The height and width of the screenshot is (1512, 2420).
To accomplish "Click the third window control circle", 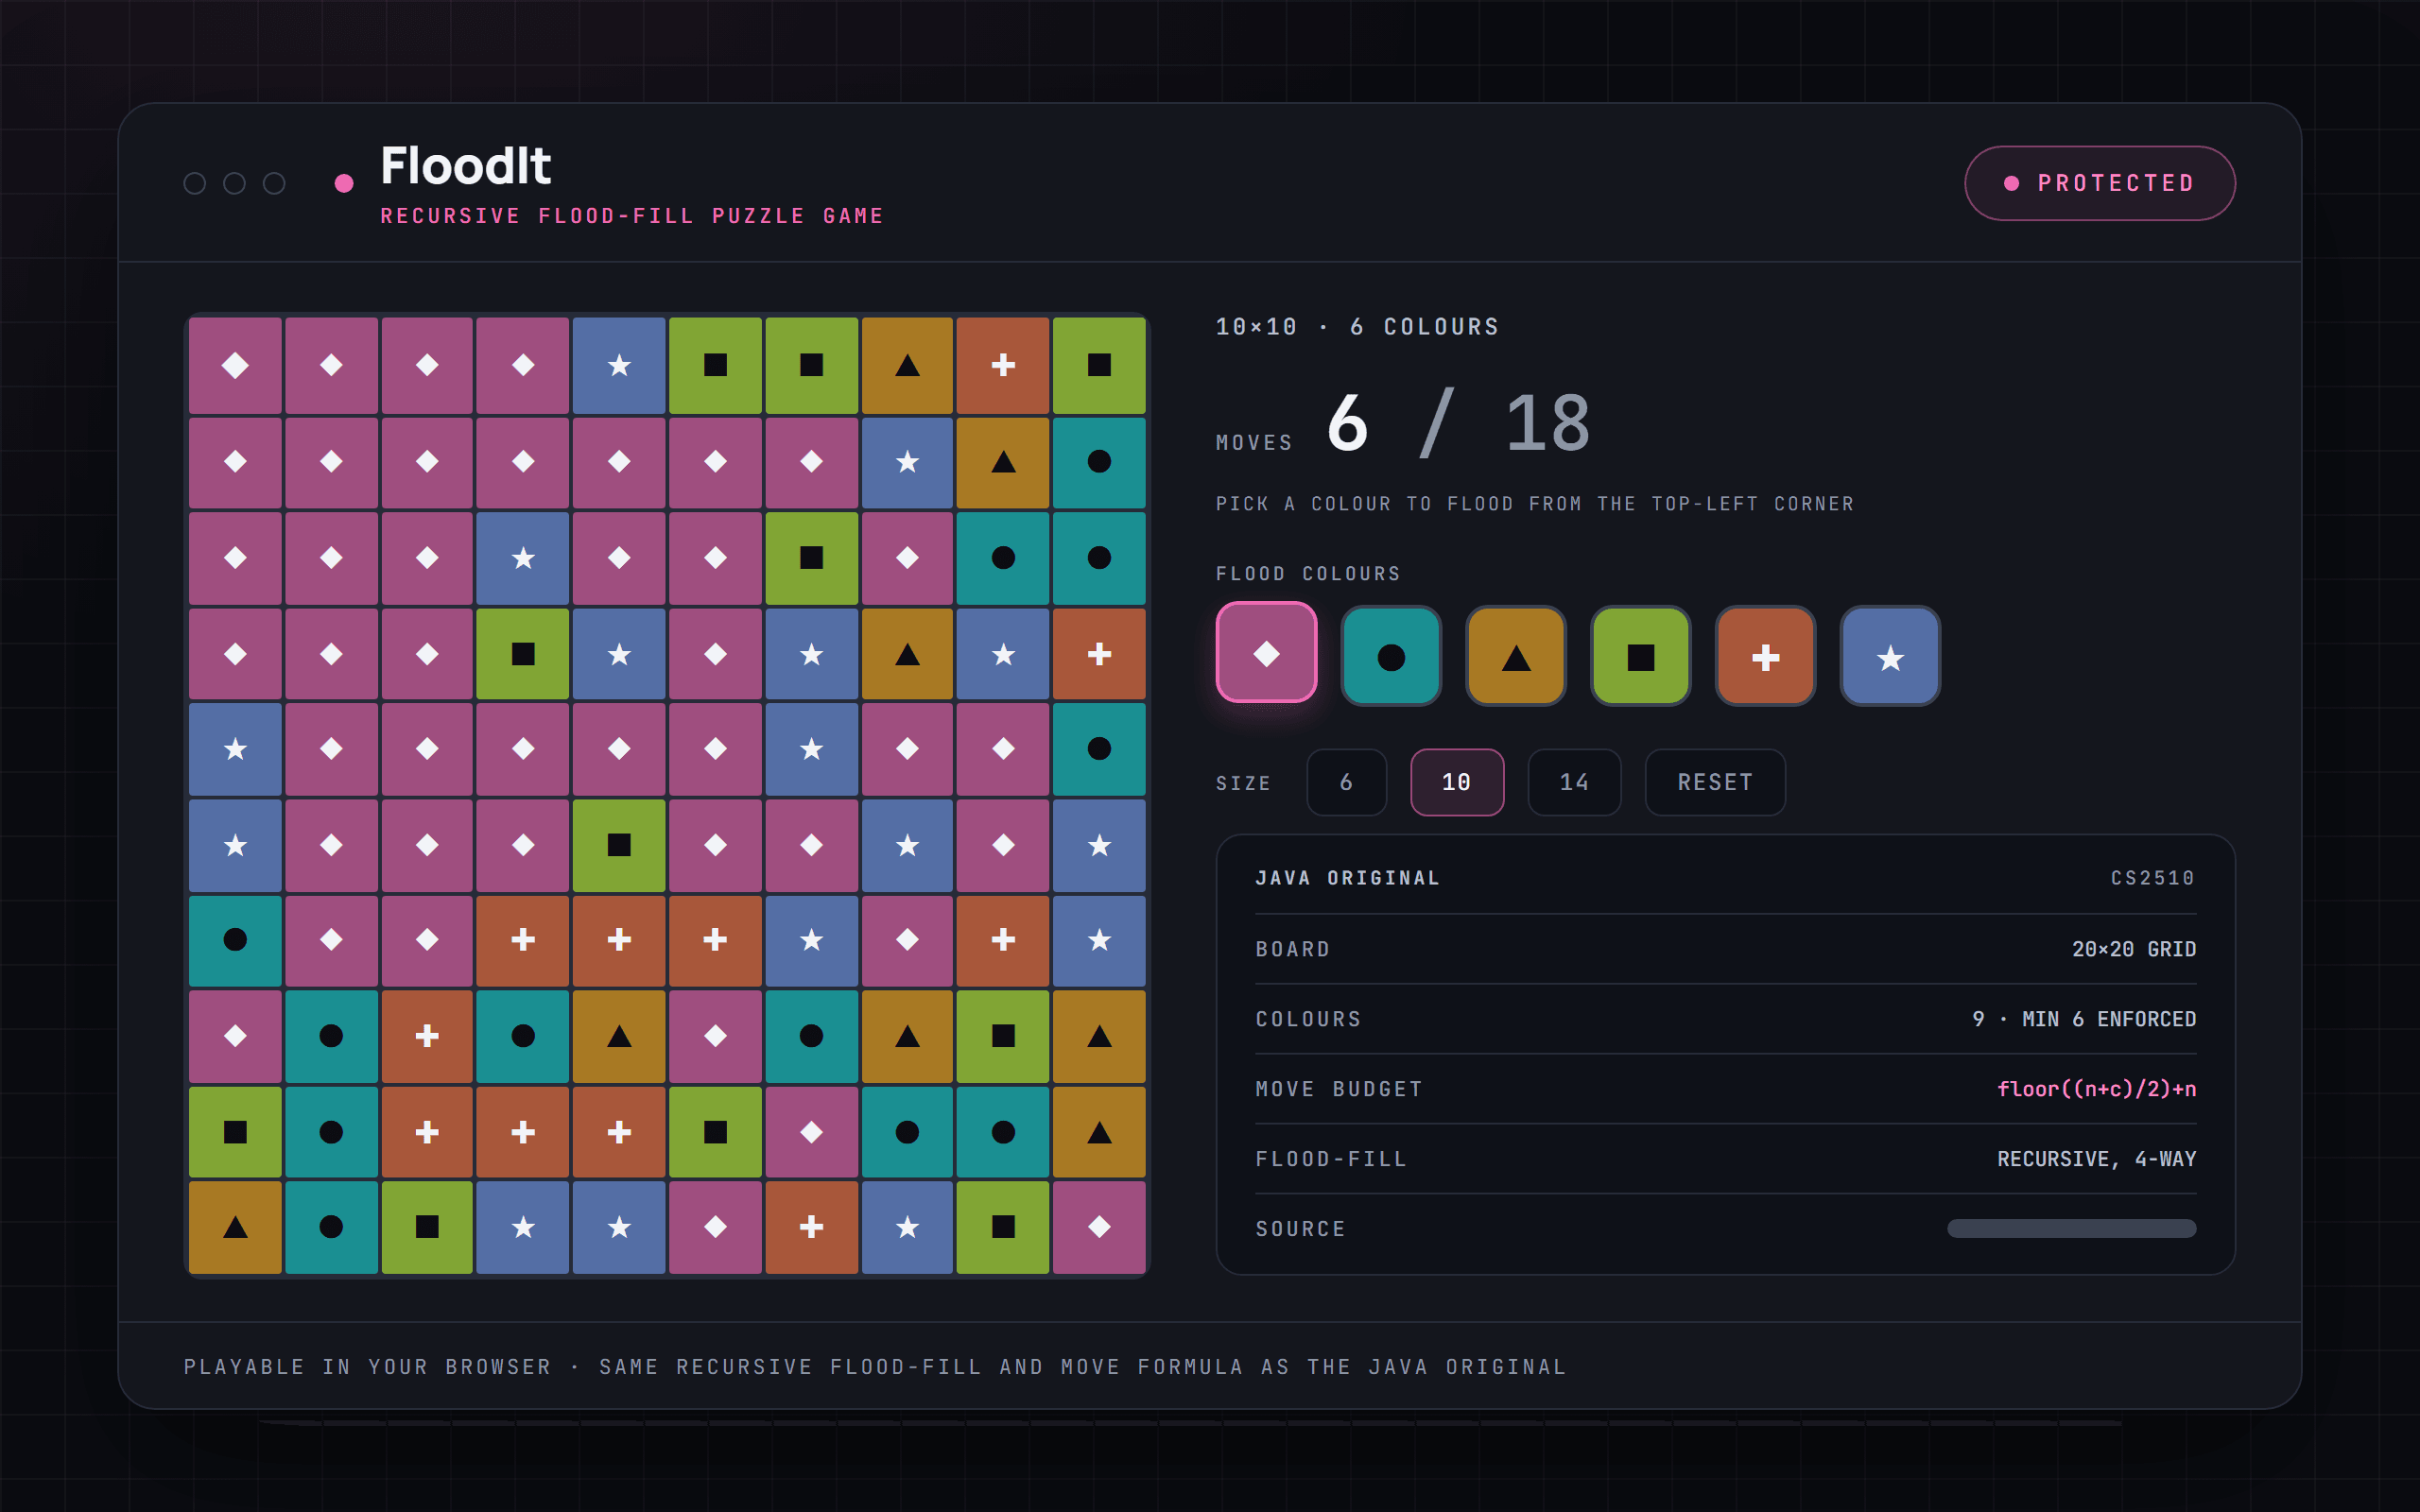I will (274, 183).
